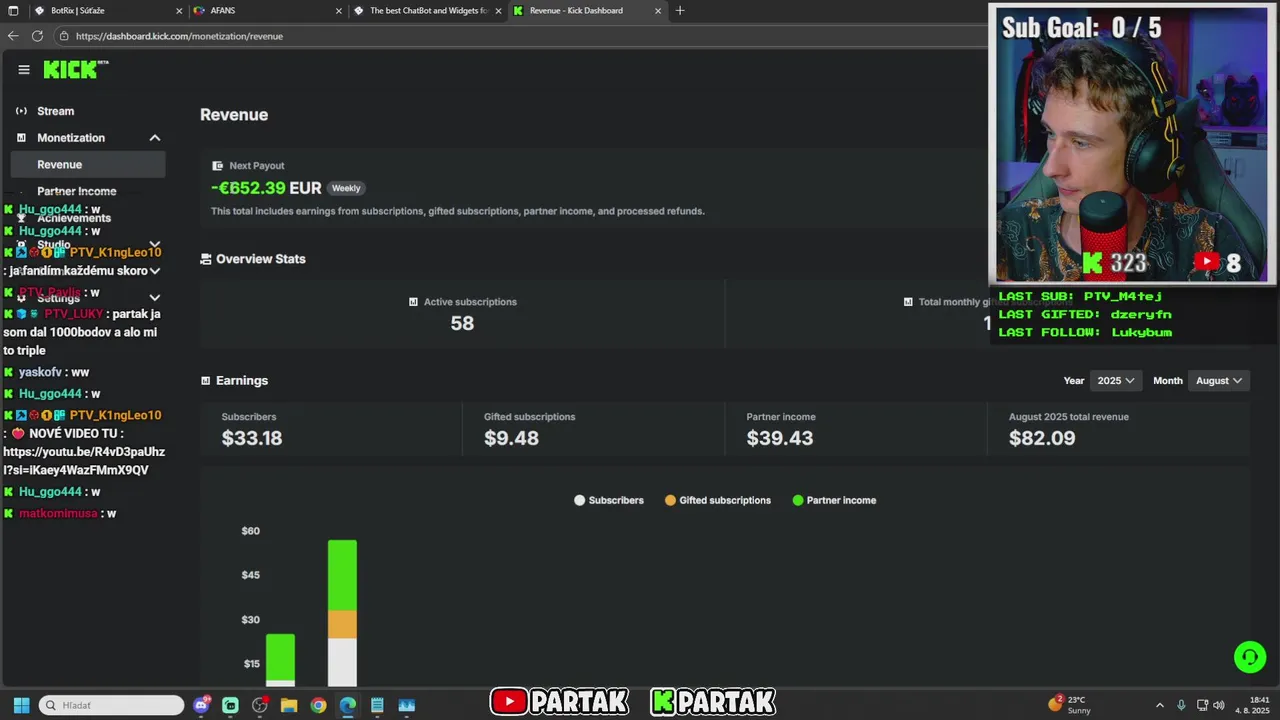Click the Monetization icon in sidebar
The image size is (1280, 720).
(x=21, y=138)
